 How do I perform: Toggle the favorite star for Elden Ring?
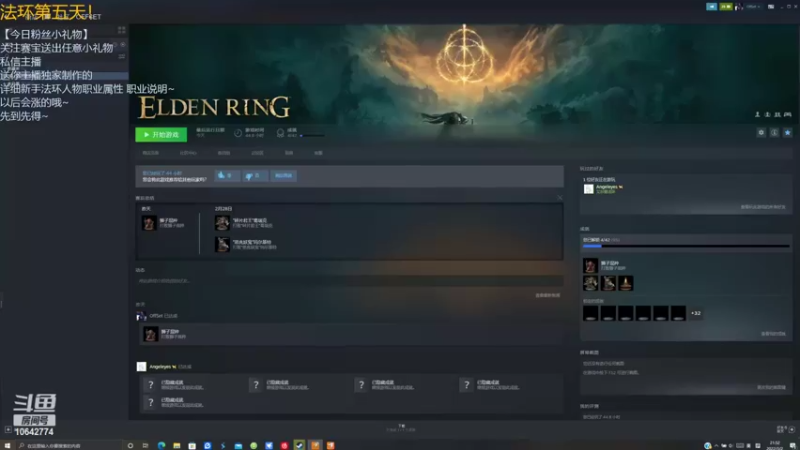pyautogui.click(x=787, y=133)
